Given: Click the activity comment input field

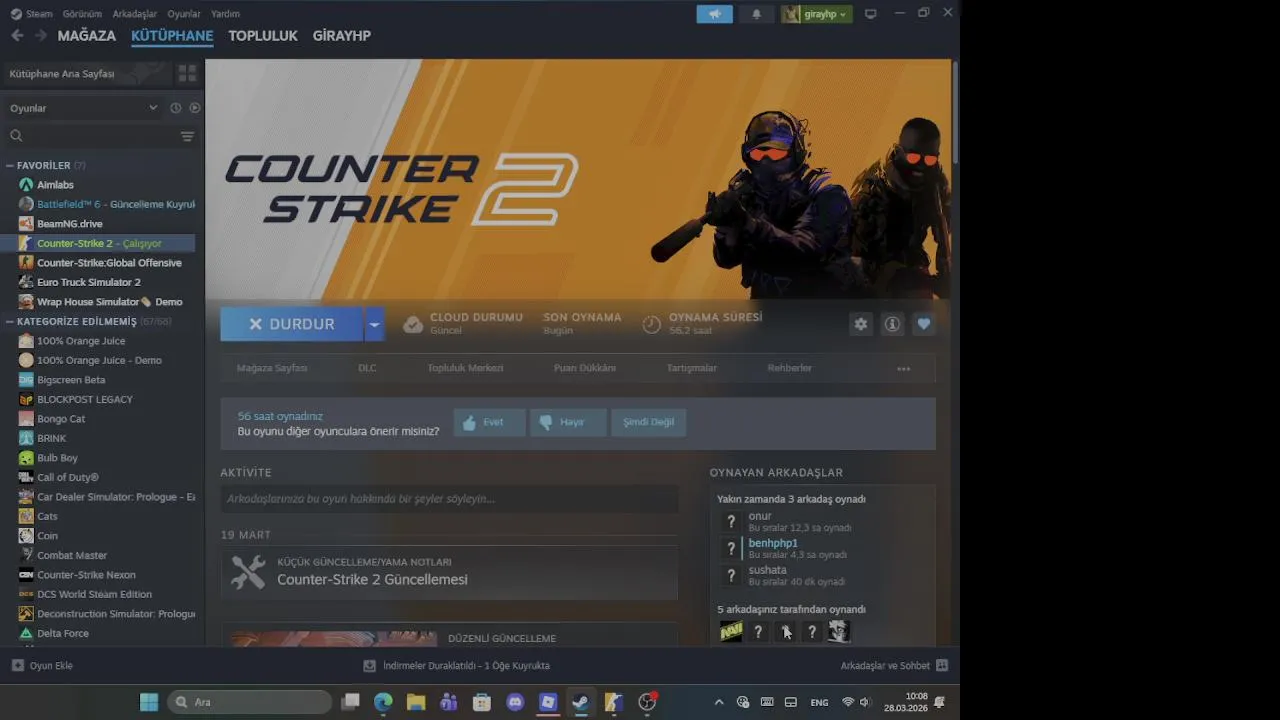Looking at the screenshot, I should coord(449,499).
